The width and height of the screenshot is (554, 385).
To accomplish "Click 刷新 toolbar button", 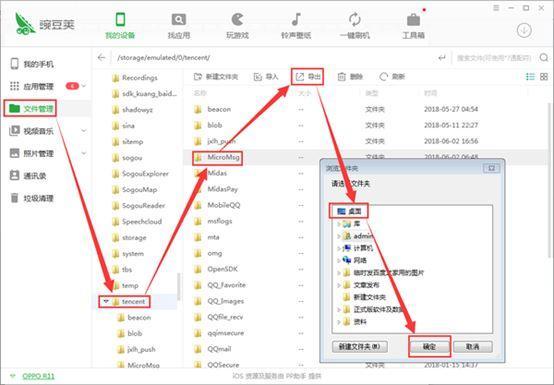I will (392, 77).
